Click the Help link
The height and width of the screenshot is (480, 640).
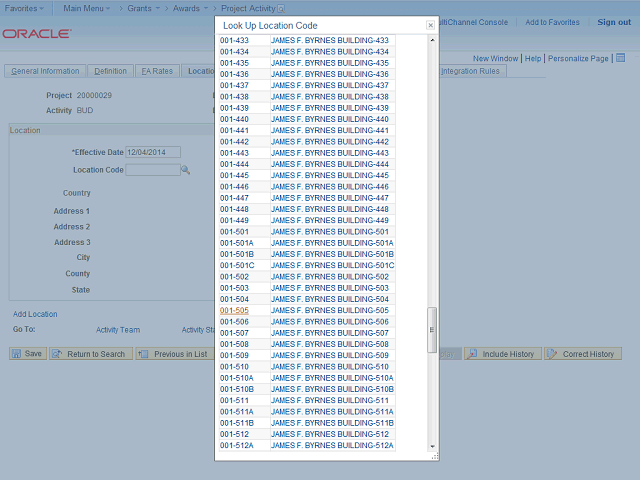pos(533,58)
